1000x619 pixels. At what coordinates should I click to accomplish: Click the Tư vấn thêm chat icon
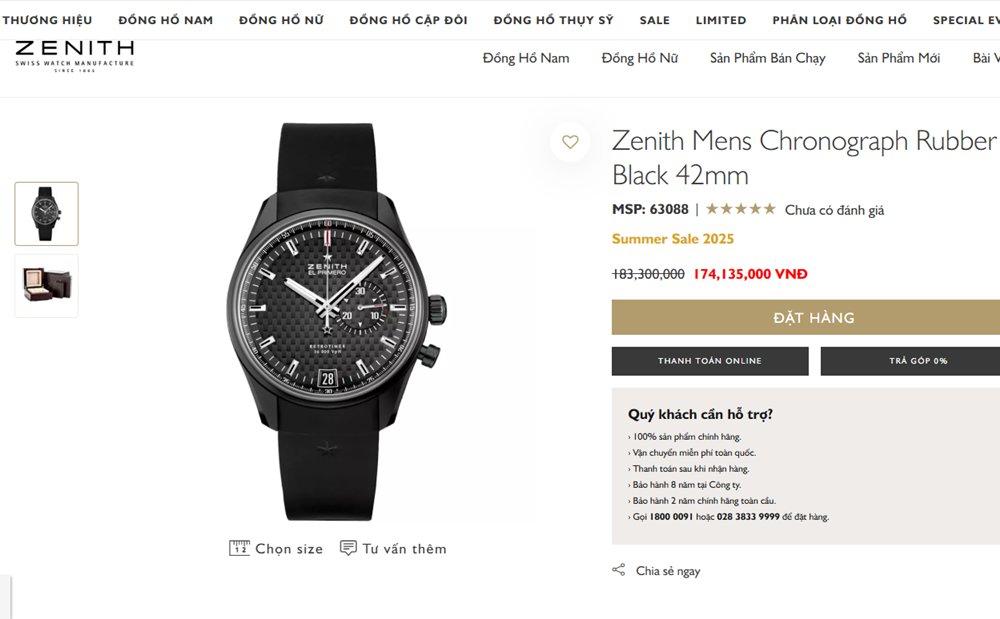click(x=348, y=548)
